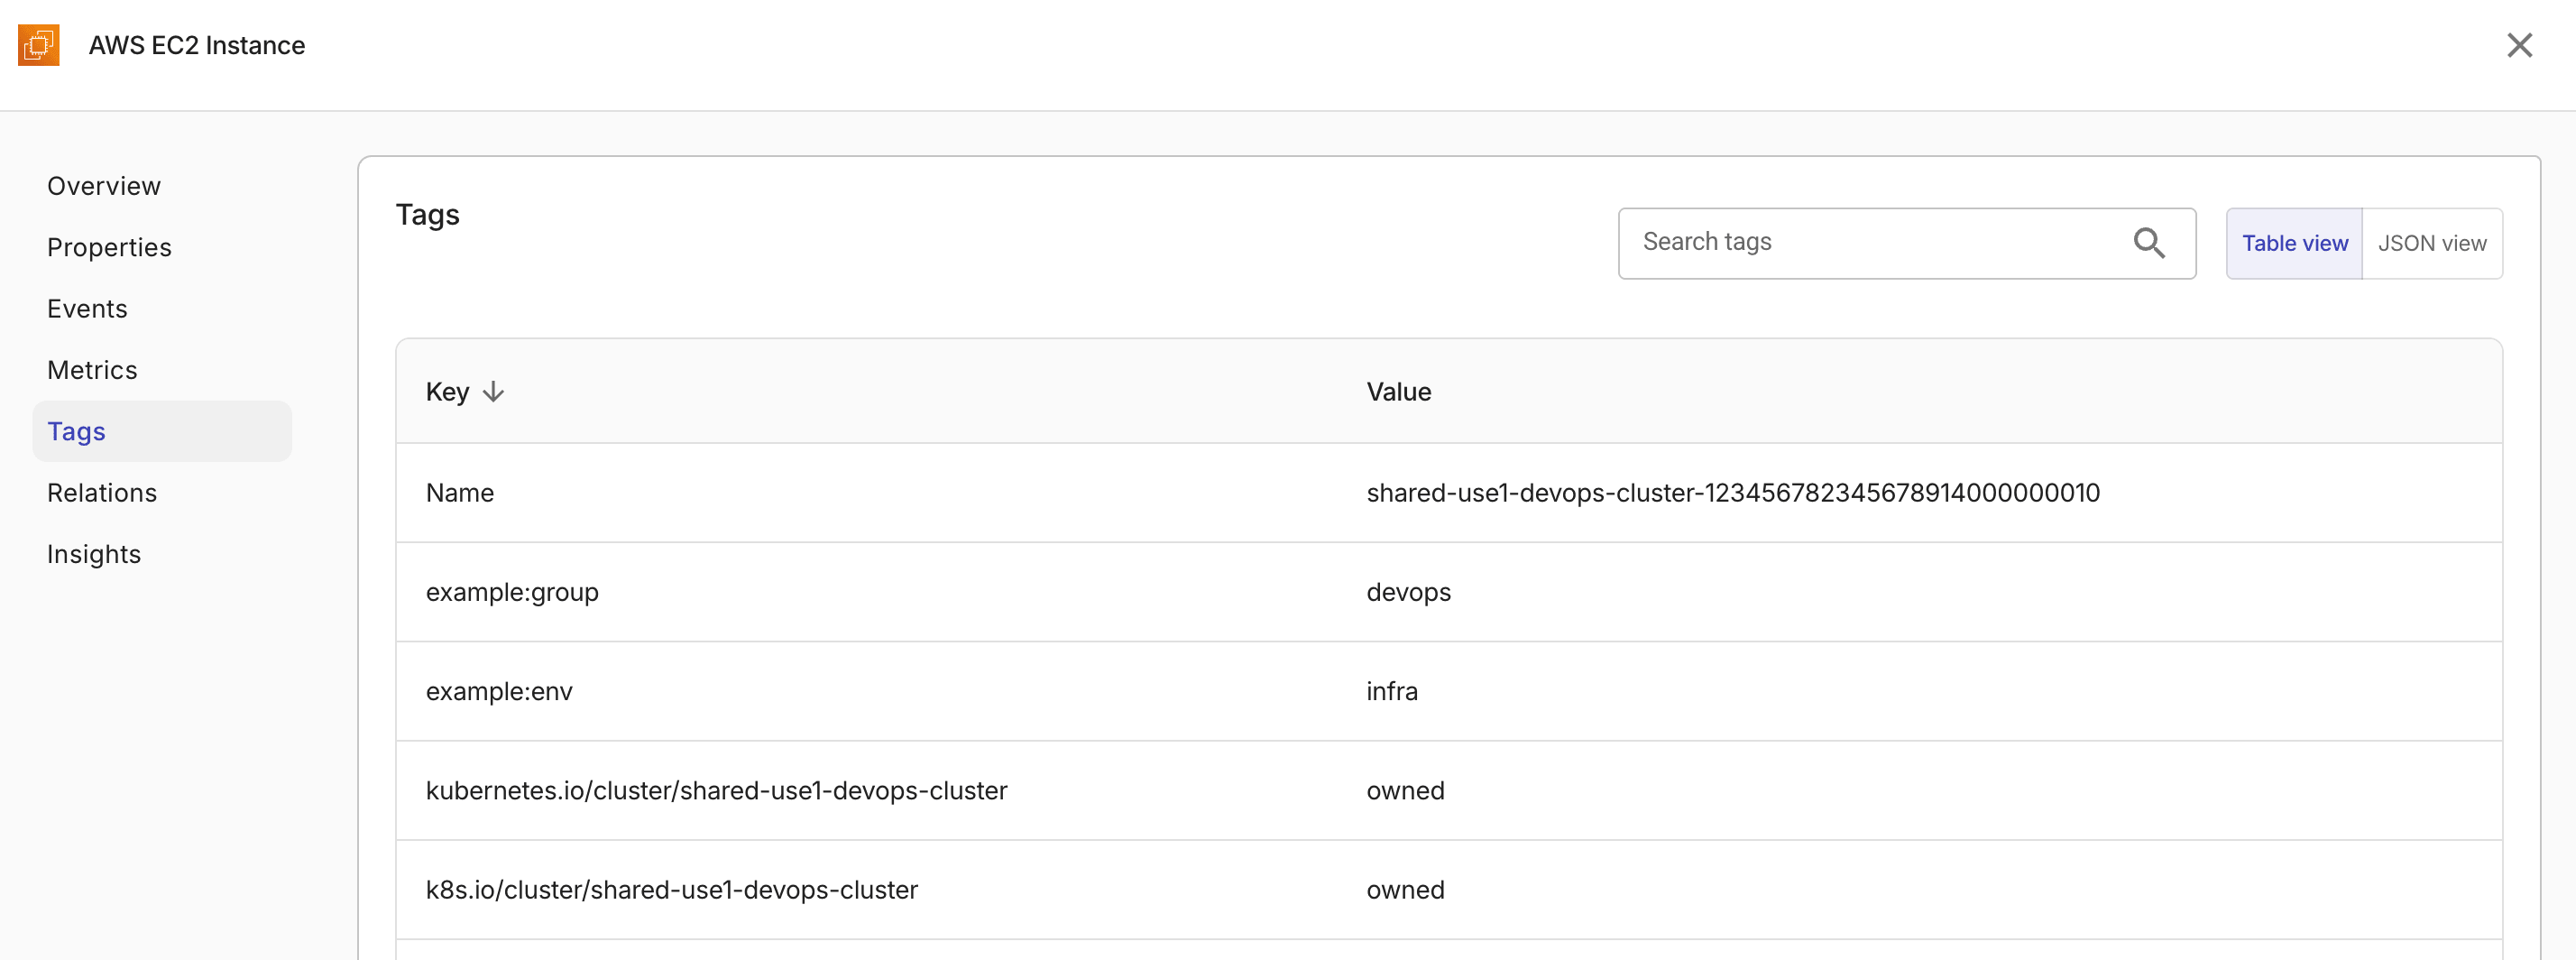
Task: Select the Name tag key cell
Action: [x=460, y=493]
